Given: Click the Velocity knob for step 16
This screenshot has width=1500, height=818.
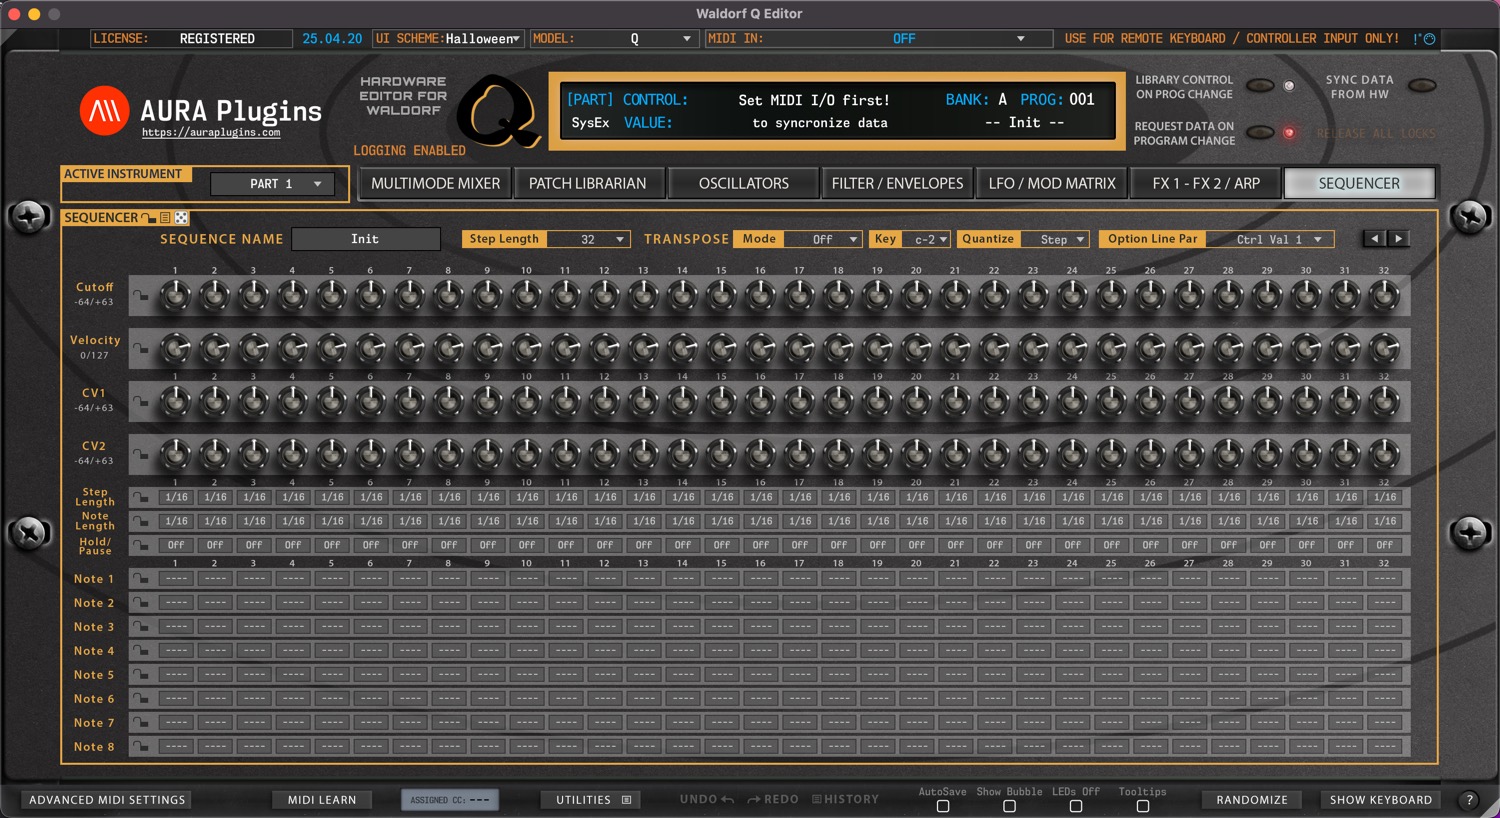Looking at the screenshot, I should click(x=760, y=349).
